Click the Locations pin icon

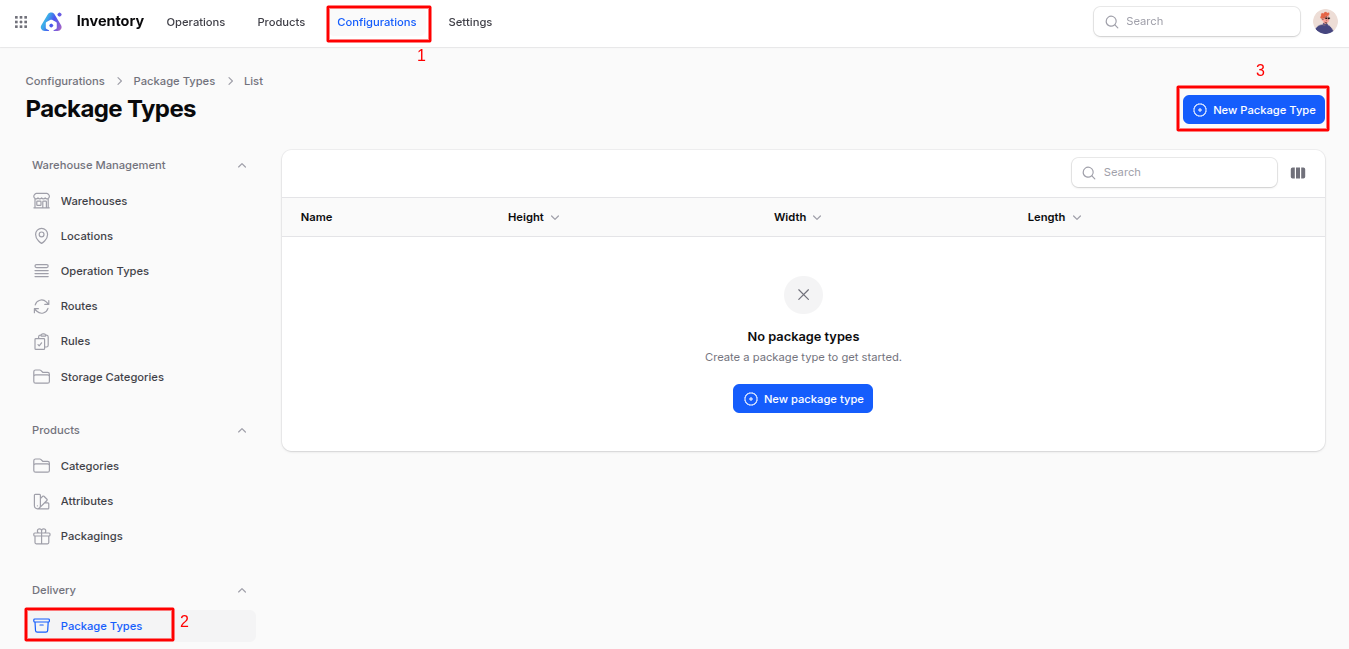[x=41, y=236]
